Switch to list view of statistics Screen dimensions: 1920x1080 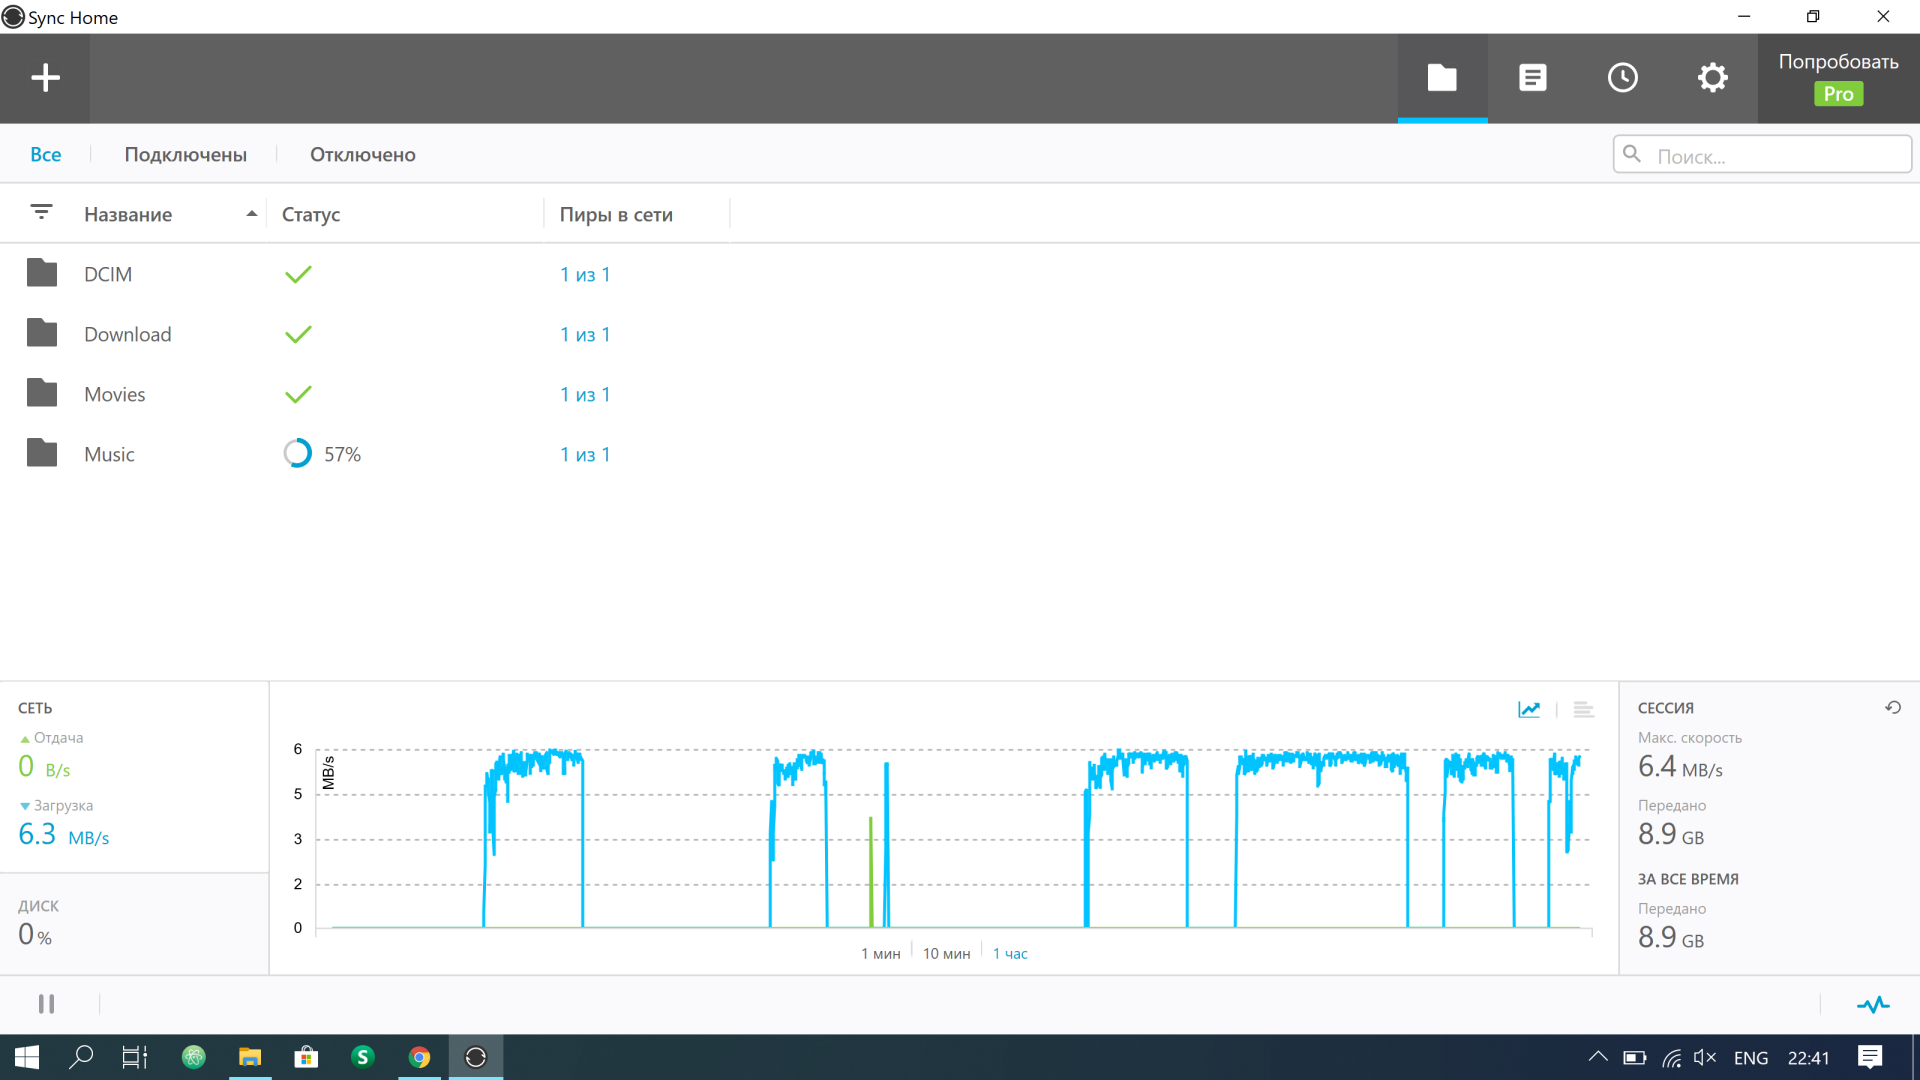pyautogui.click(x=1583, y=709)
